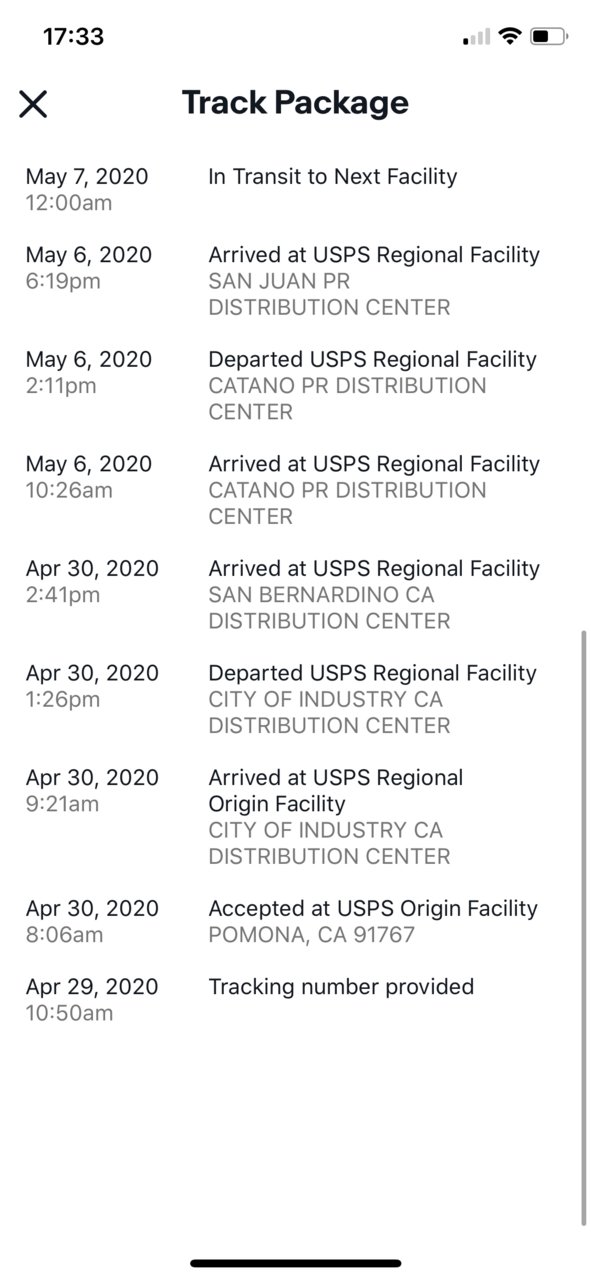Tap the Apr 29, 2020 10:50am timestamp
Screen dimensions: 591x1280
[x=92, y=1000]
